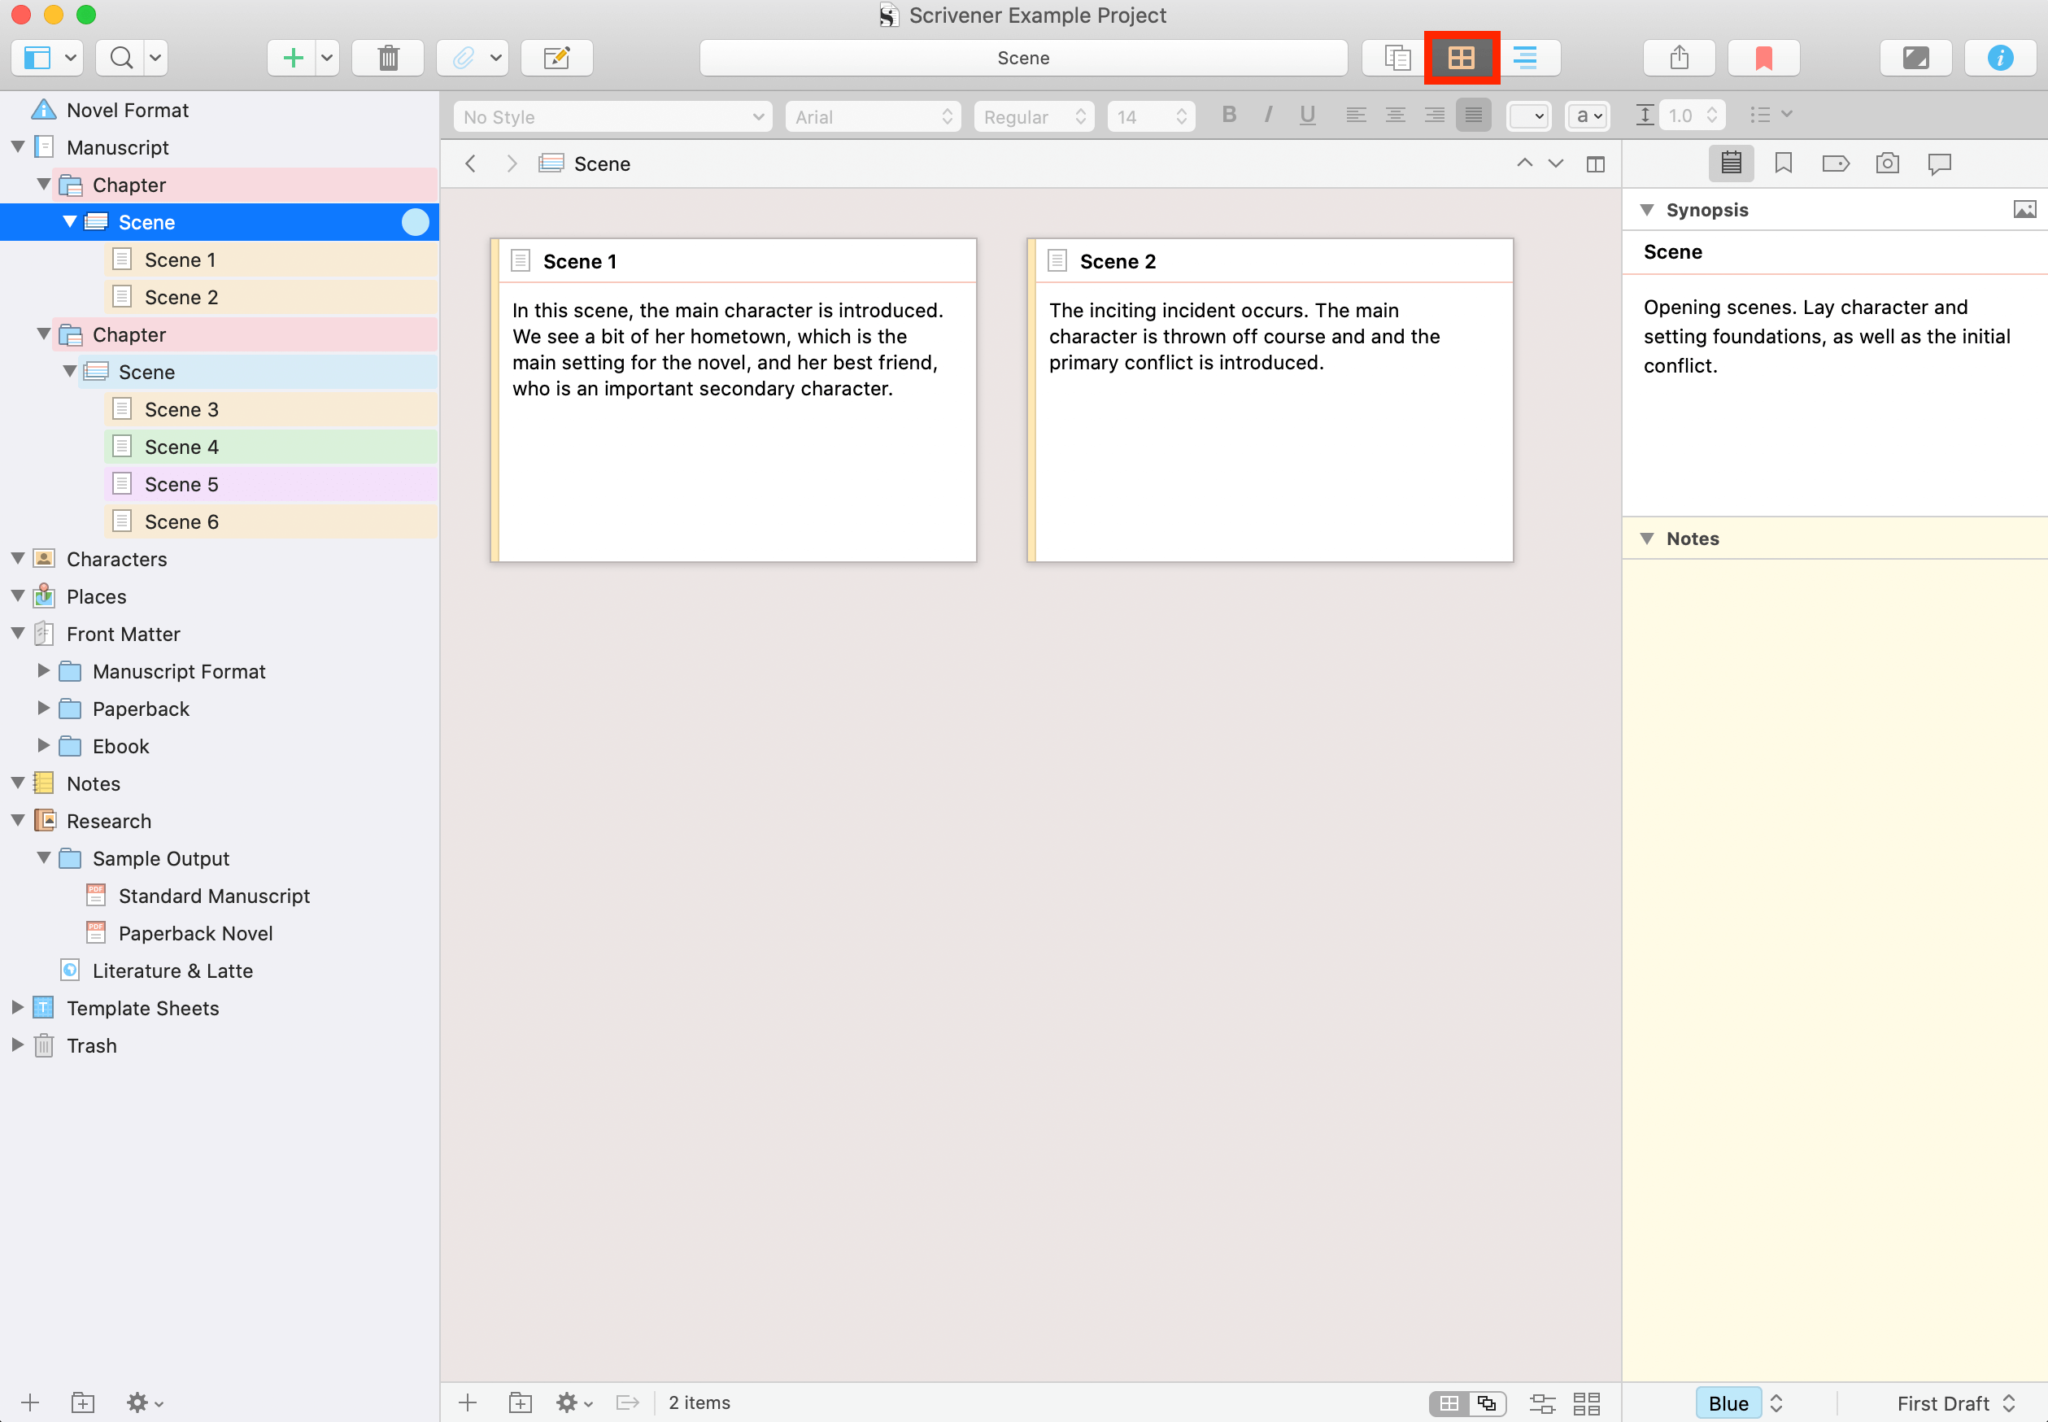Select Scene 5 in the binder
2048x1422 pixels.
click(181, 483)
